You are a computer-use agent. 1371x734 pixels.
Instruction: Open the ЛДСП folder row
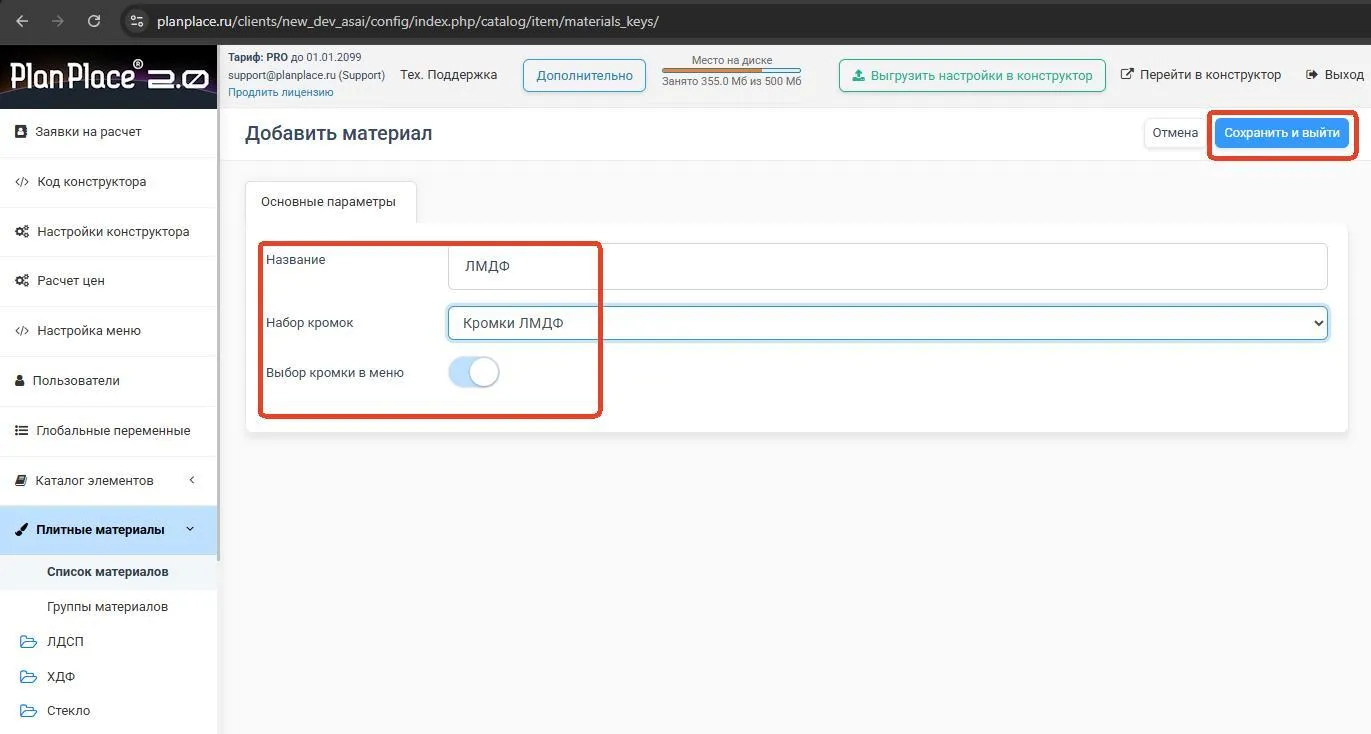coord(108,642)
